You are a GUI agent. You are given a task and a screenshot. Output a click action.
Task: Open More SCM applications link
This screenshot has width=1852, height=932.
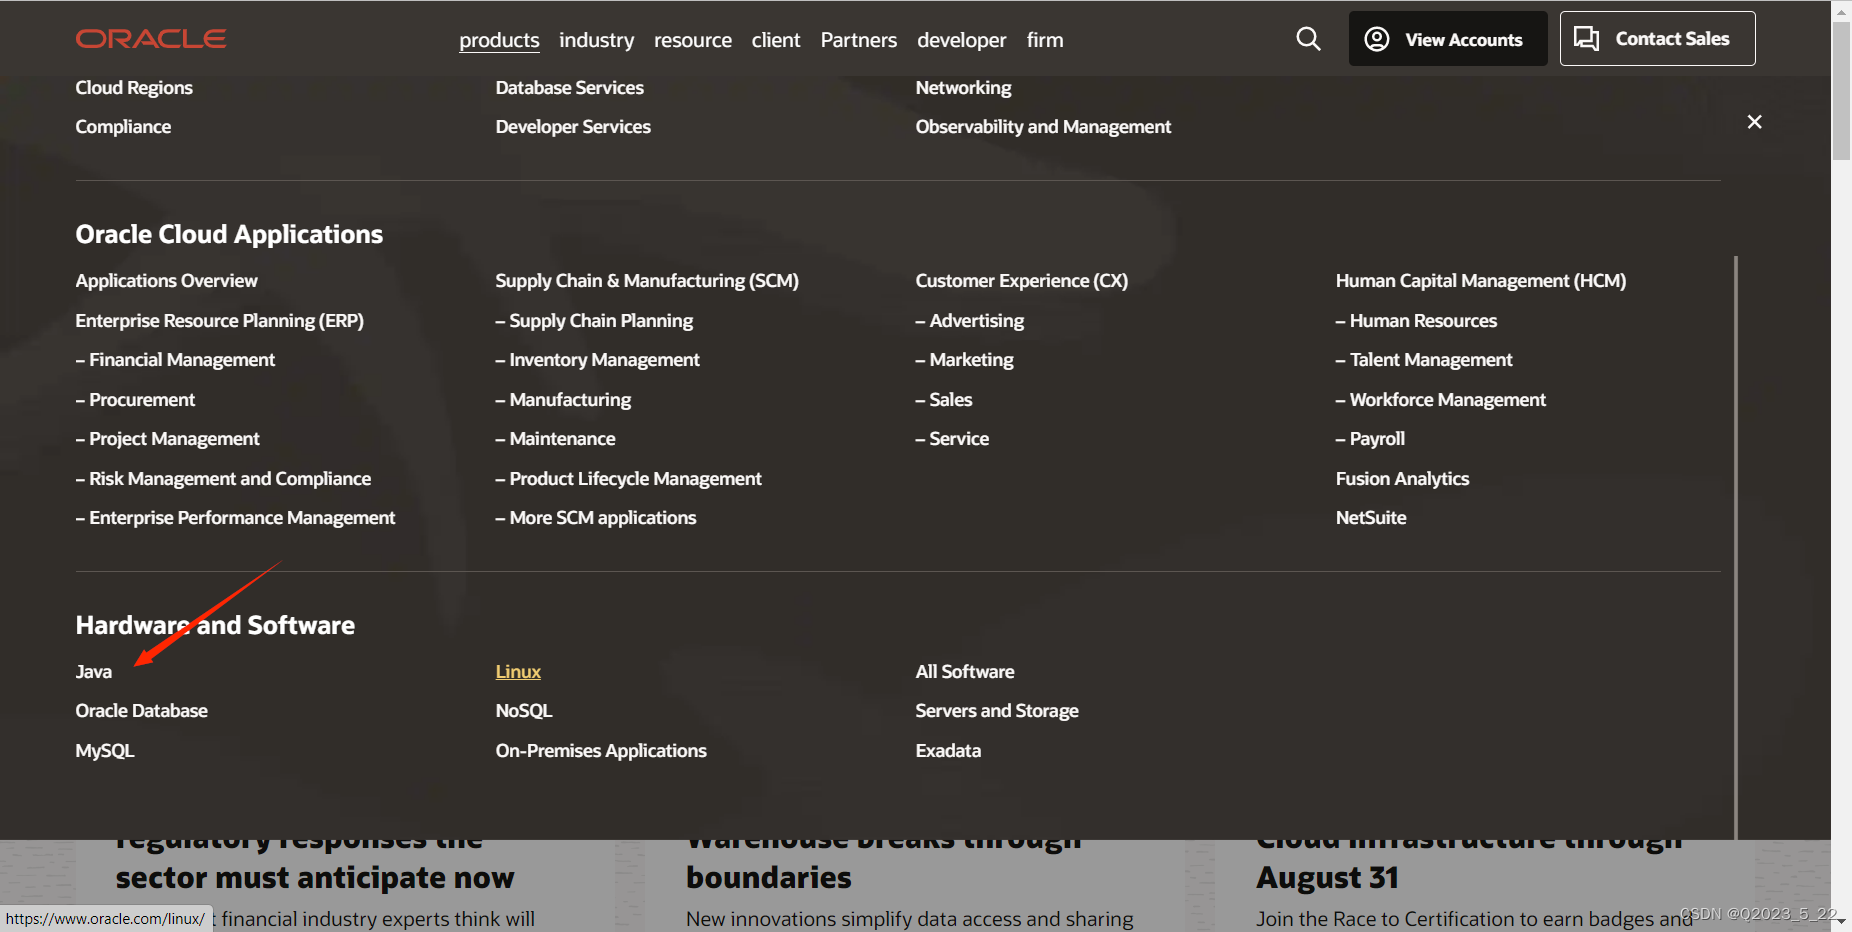596,518
